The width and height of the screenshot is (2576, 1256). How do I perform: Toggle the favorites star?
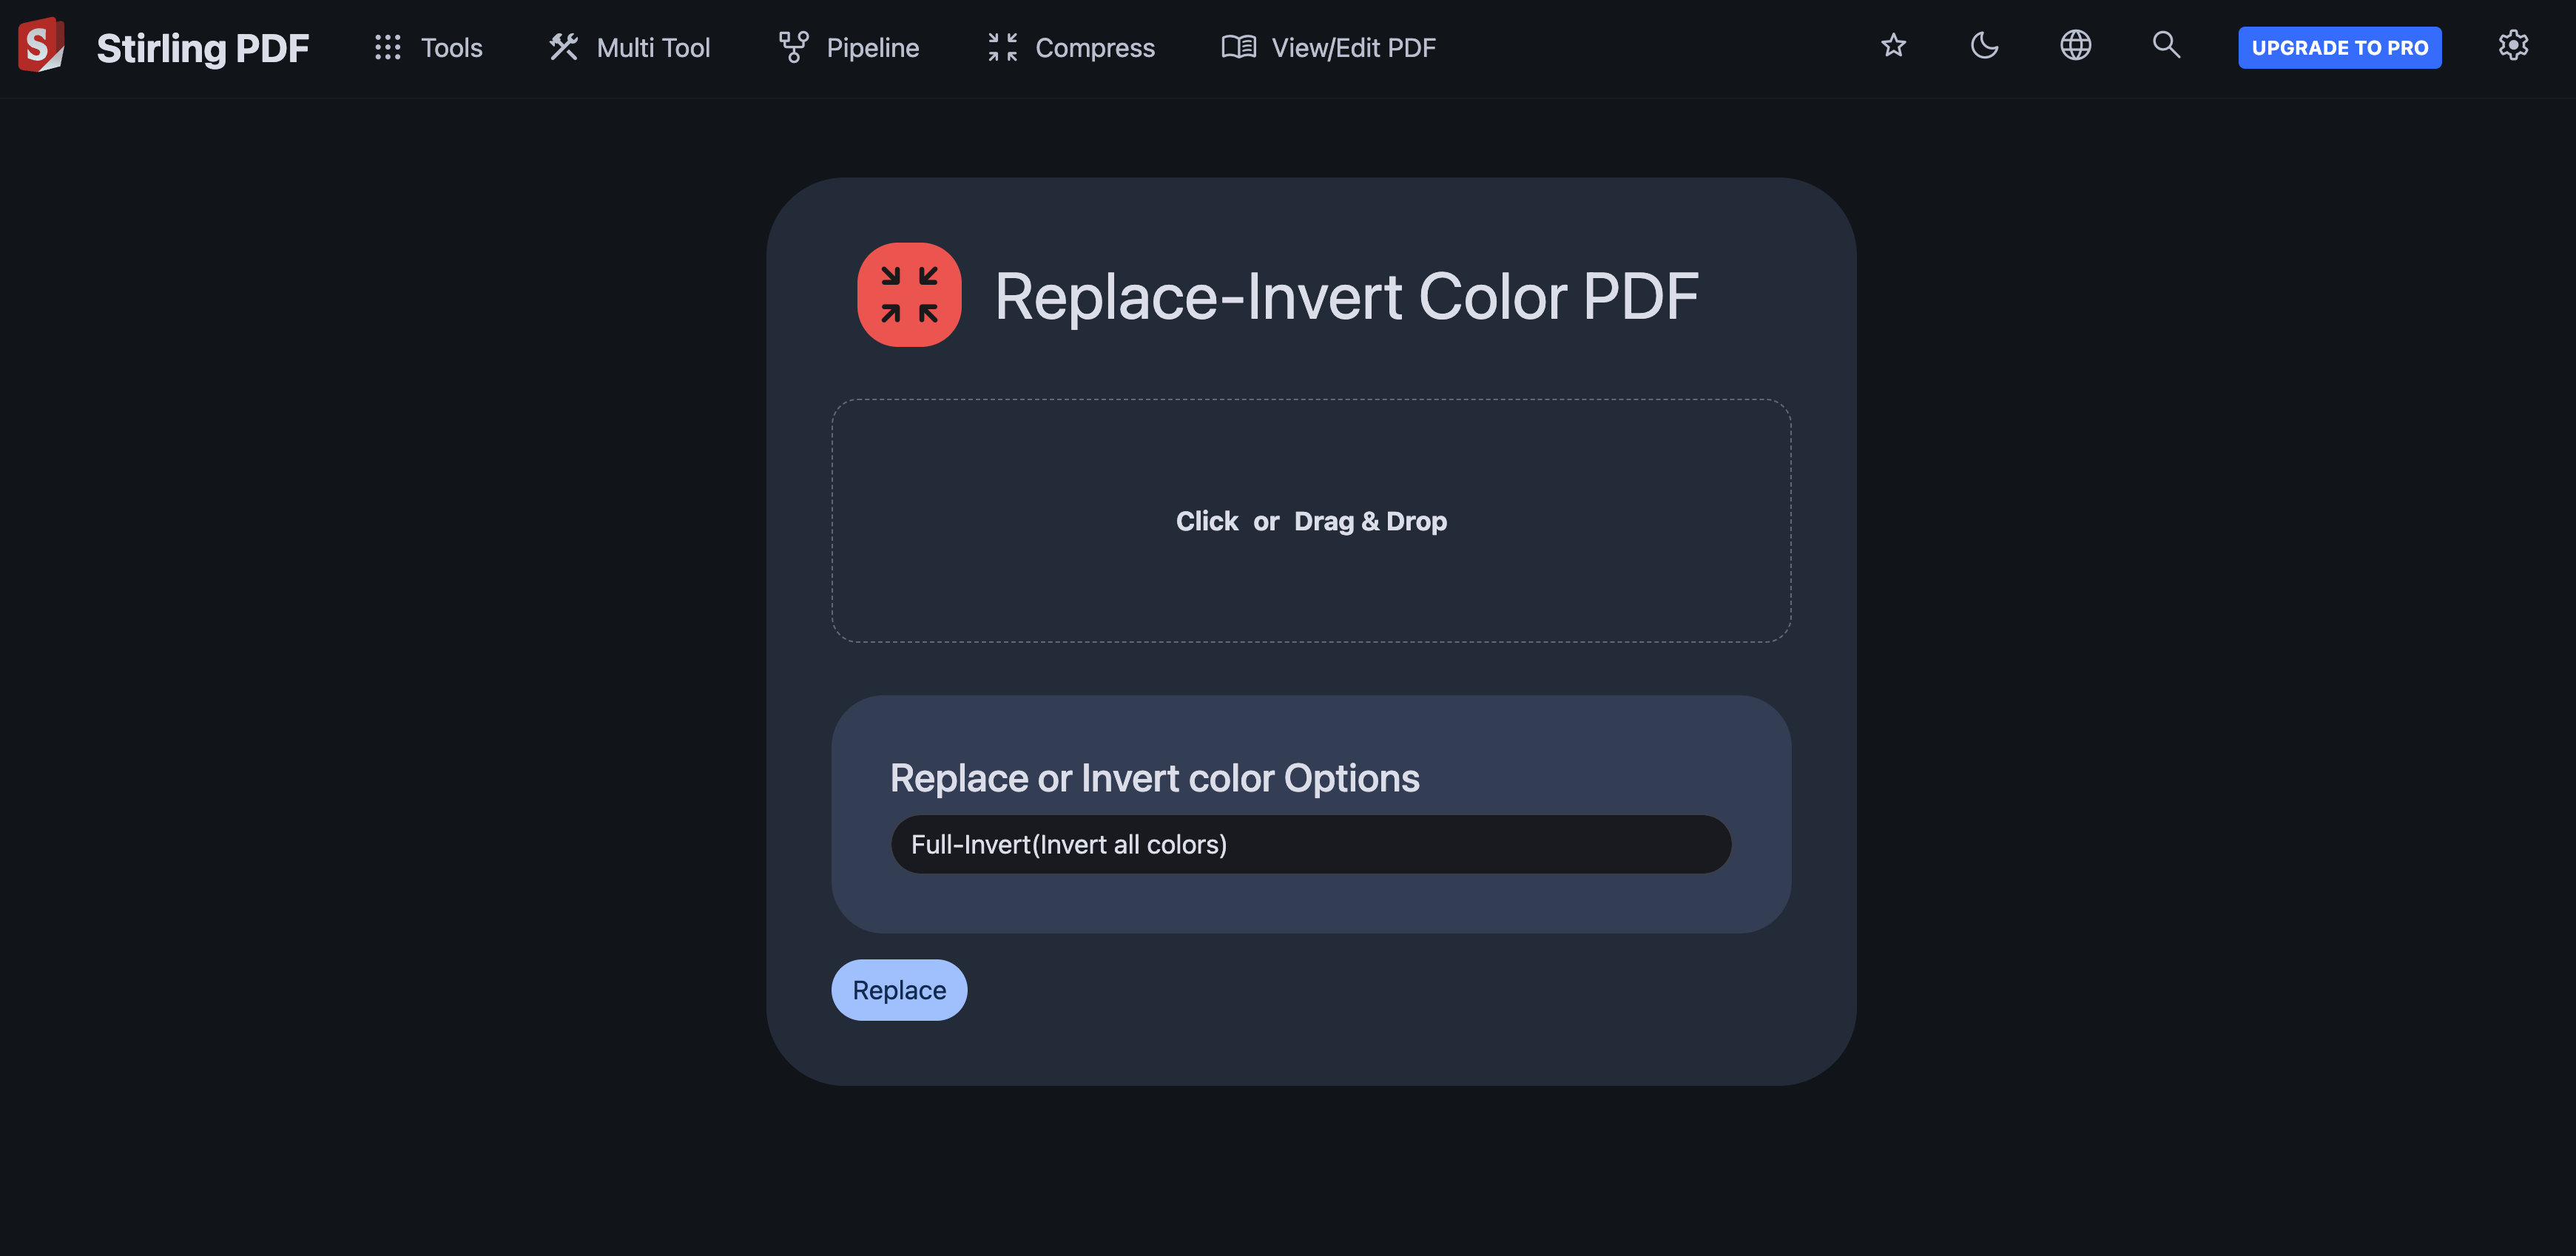click(x=1893, y=46)
